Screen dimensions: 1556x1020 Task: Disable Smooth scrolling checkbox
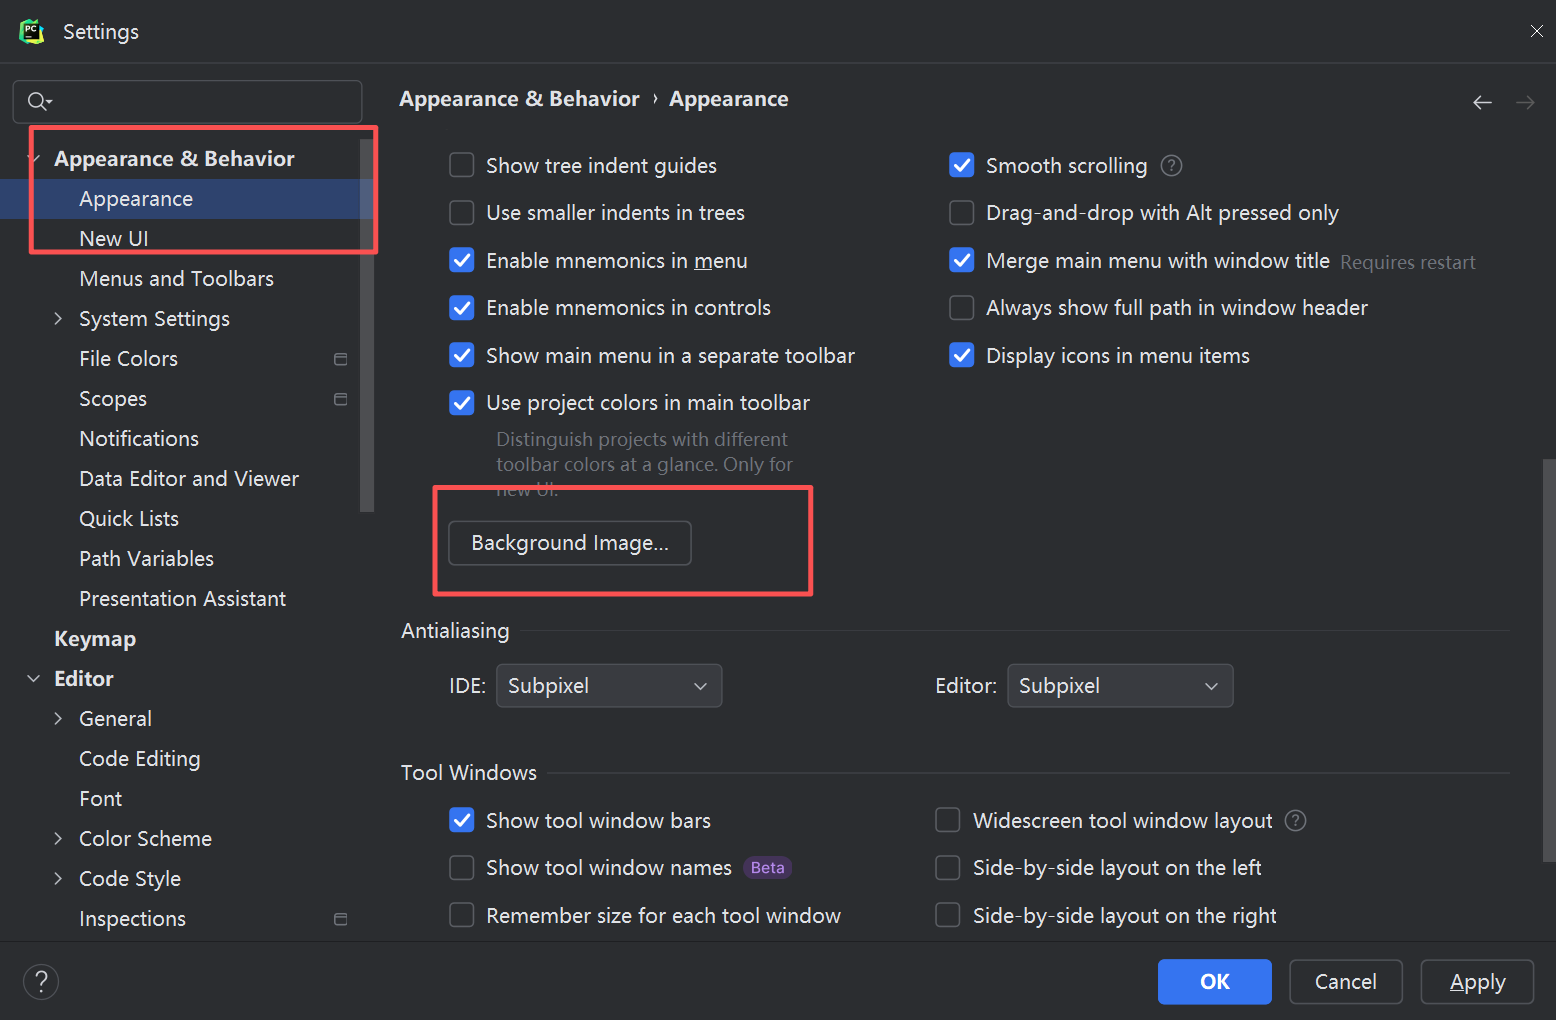[x=961, y=165]
